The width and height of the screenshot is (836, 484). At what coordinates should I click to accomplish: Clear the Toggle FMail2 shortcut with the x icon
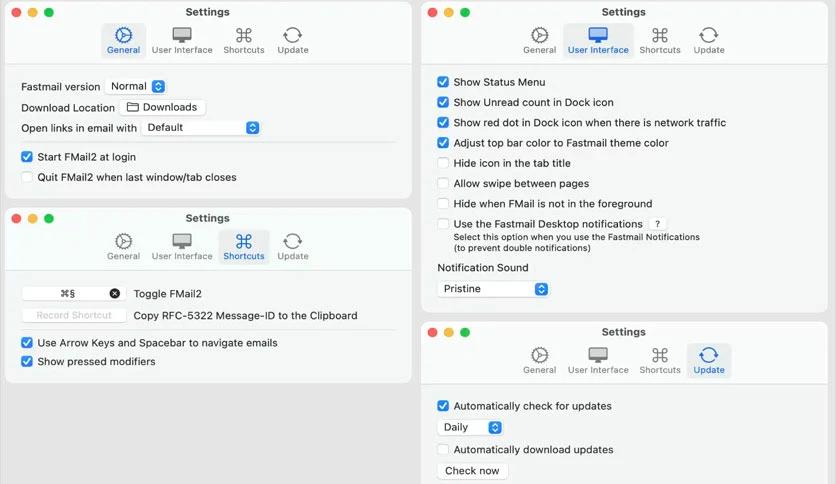115,293
